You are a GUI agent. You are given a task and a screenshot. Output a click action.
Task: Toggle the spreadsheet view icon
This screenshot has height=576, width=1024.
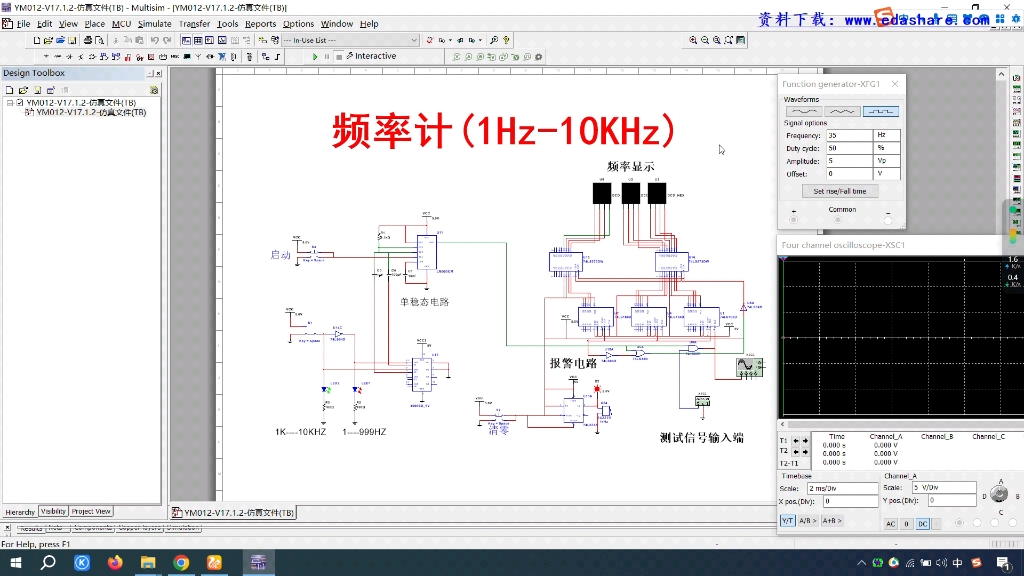tap(198, 40)
